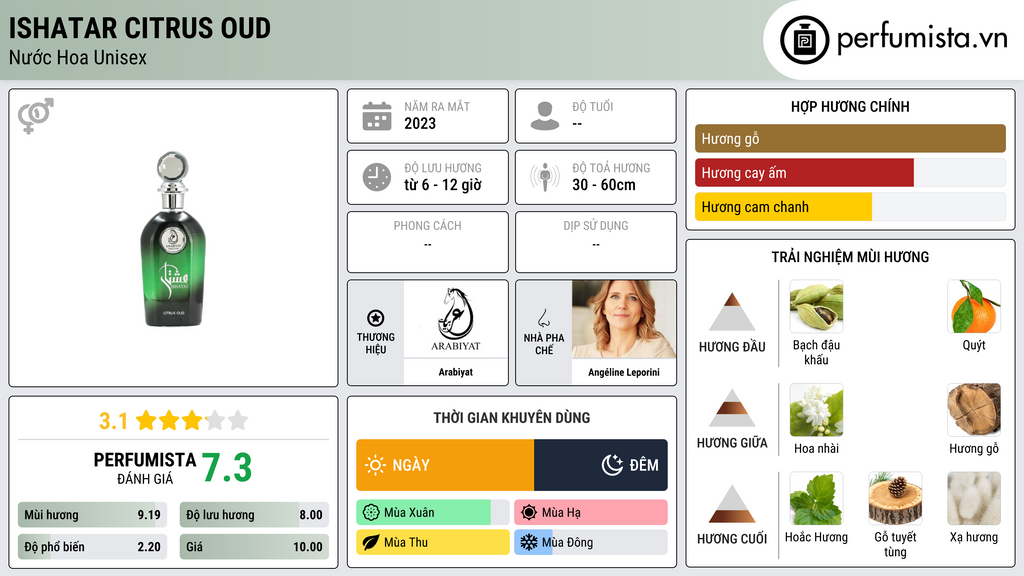The width and height of the screenshot is (1024, 576).
Task: Click the leaf icon for Mùa Thu
Action: click(x=371, y=542)
